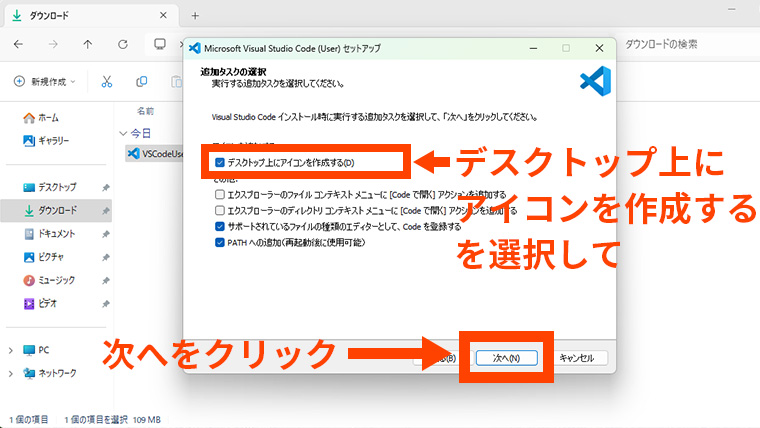Image resolution: width=760 pixels, height=428 pixels.
Task: Click the forward navigation arrow
Action: (x=54, y=44)
